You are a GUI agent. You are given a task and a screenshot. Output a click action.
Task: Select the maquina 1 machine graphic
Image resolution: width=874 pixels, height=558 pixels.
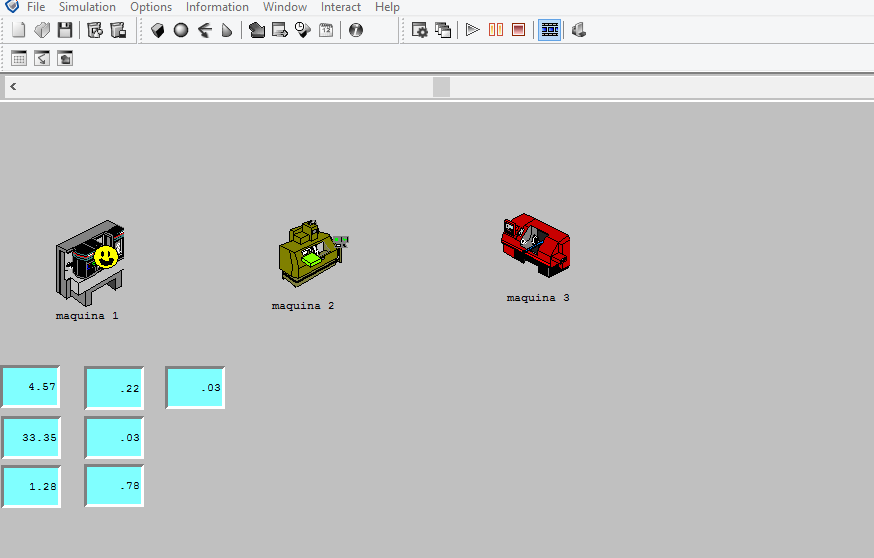[x=89, y=263]
